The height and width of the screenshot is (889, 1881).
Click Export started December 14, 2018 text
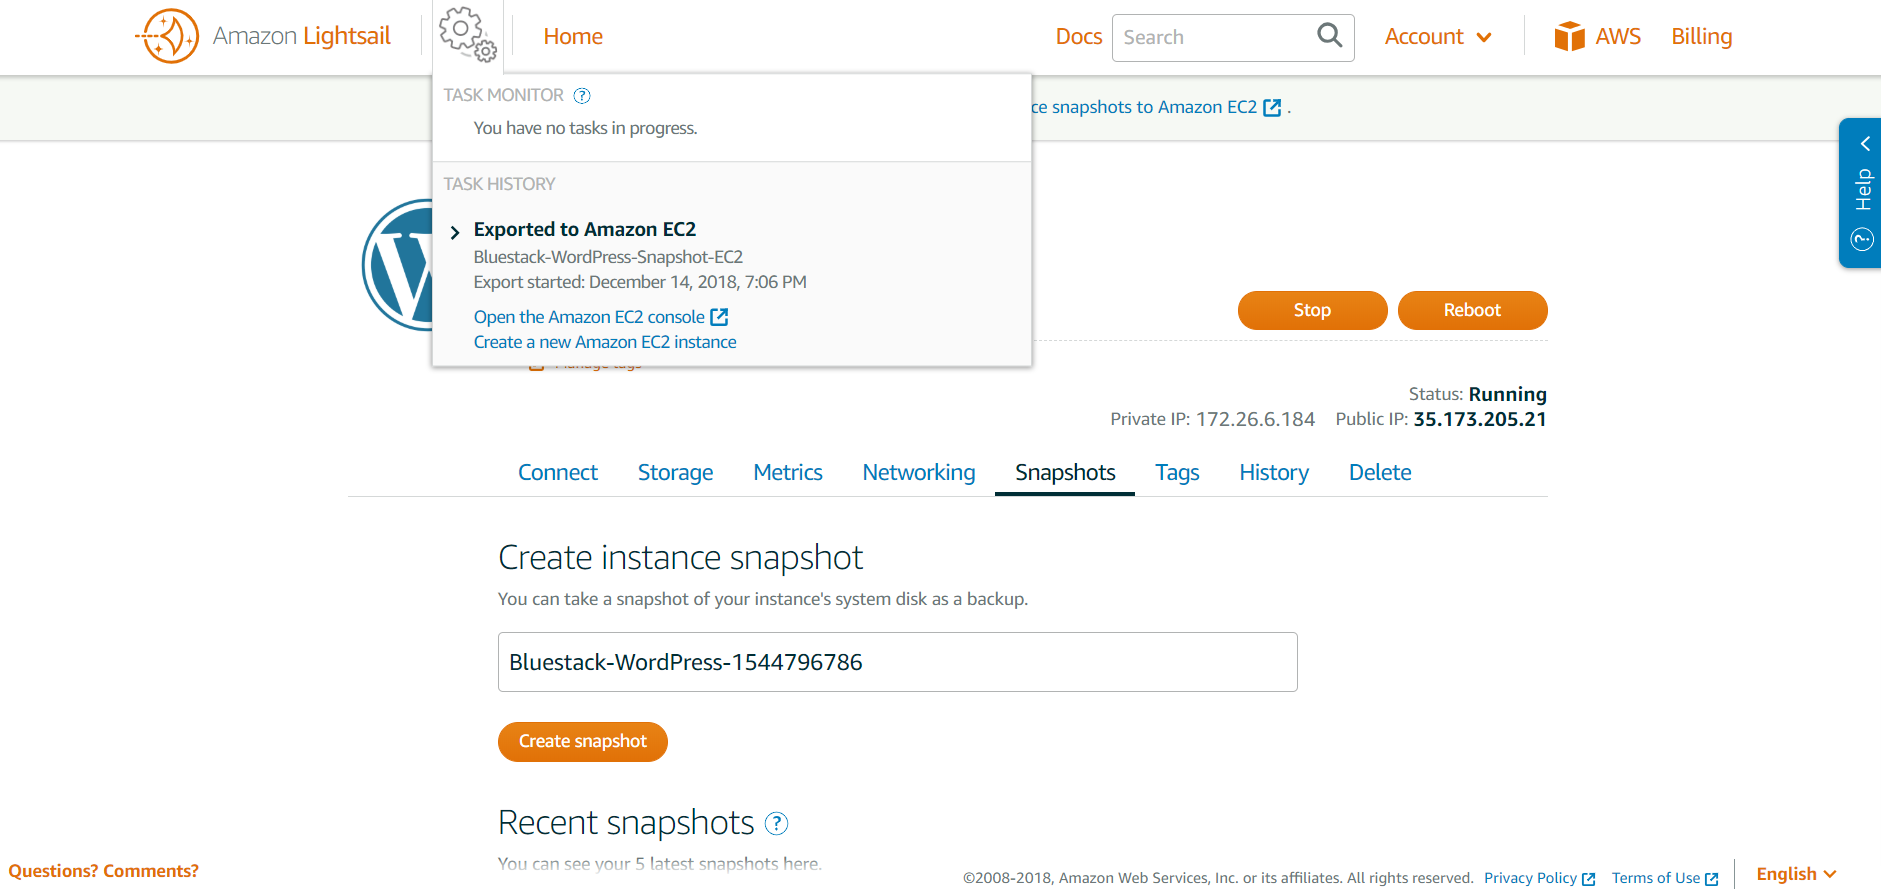click(x=640, y=282)
